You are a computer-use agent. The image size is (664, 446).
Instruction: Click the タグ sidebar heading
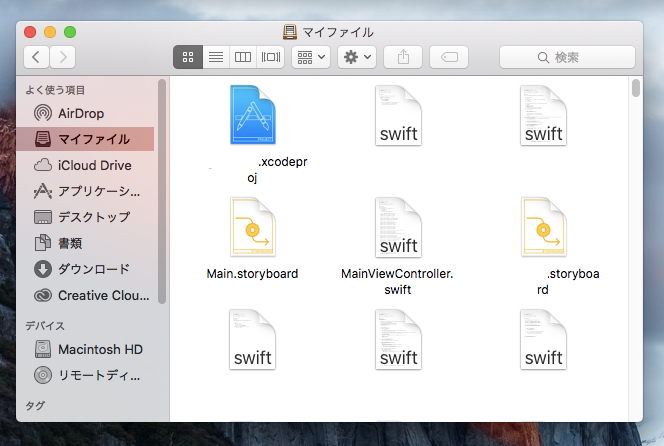coord(35,405)
